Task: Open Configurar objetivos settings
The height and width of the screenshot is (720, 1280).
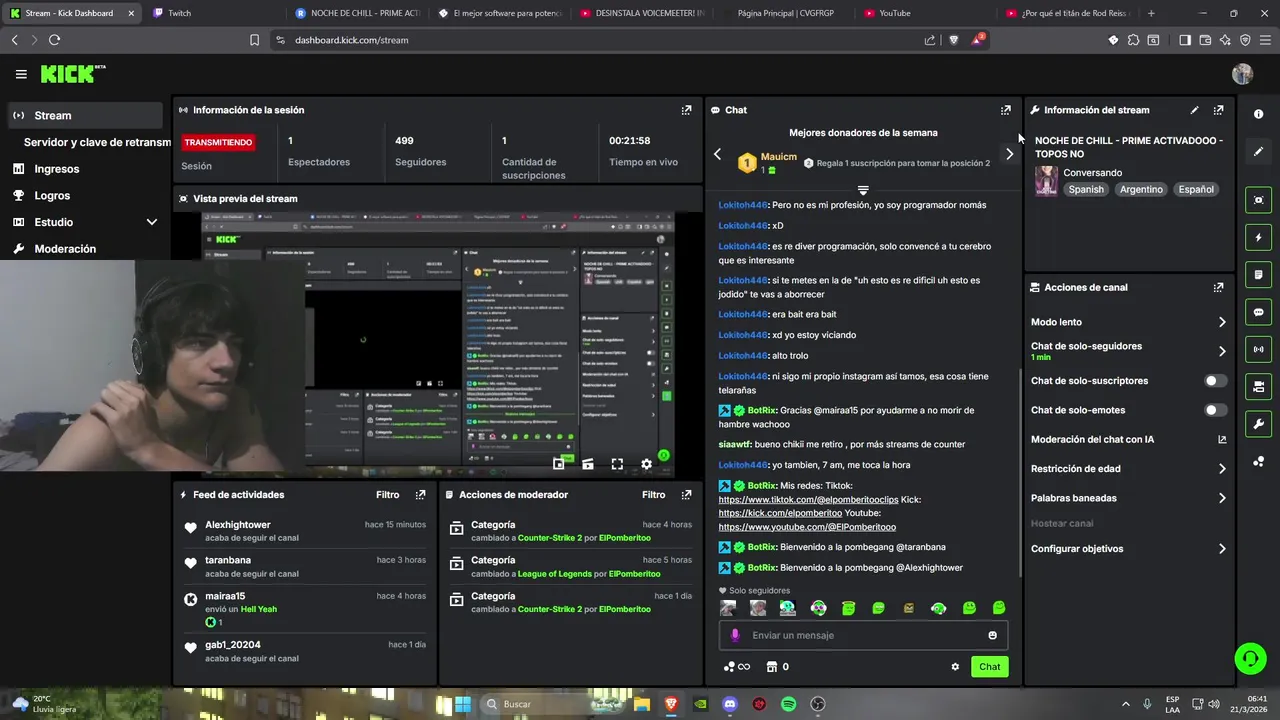Action: (x=1128, y=549)
